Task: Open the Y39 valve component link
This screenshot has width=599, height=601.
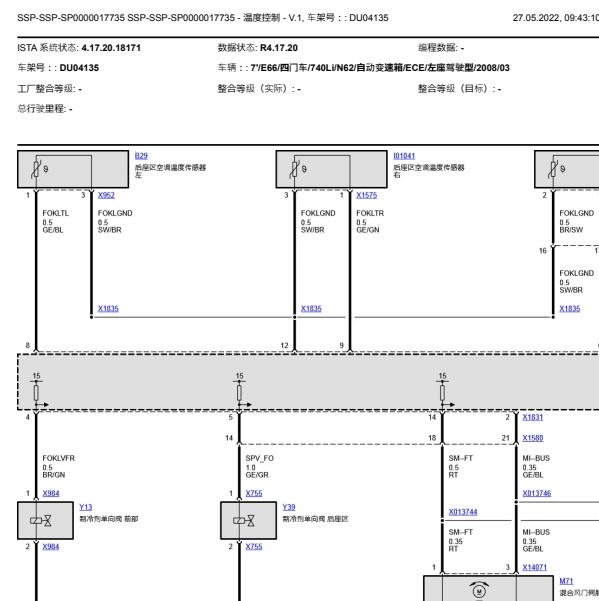Action: coord(289,507)
